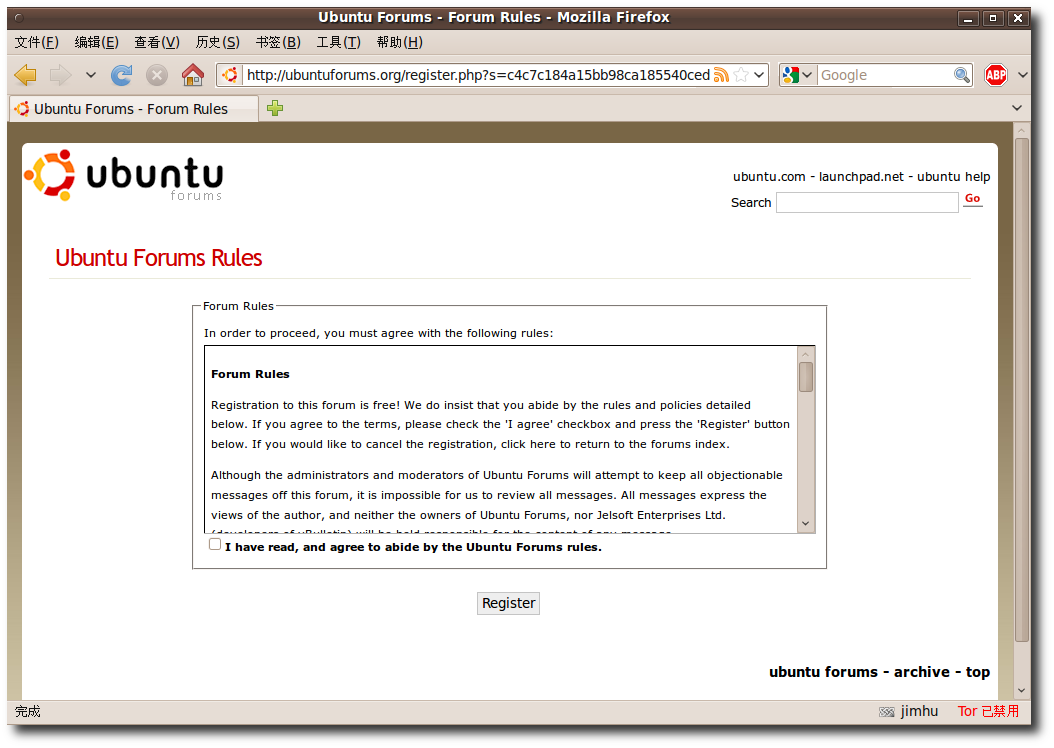
Task: Check the agree to Ubuntu Forums rules checkbox
Action: point(215,544)
